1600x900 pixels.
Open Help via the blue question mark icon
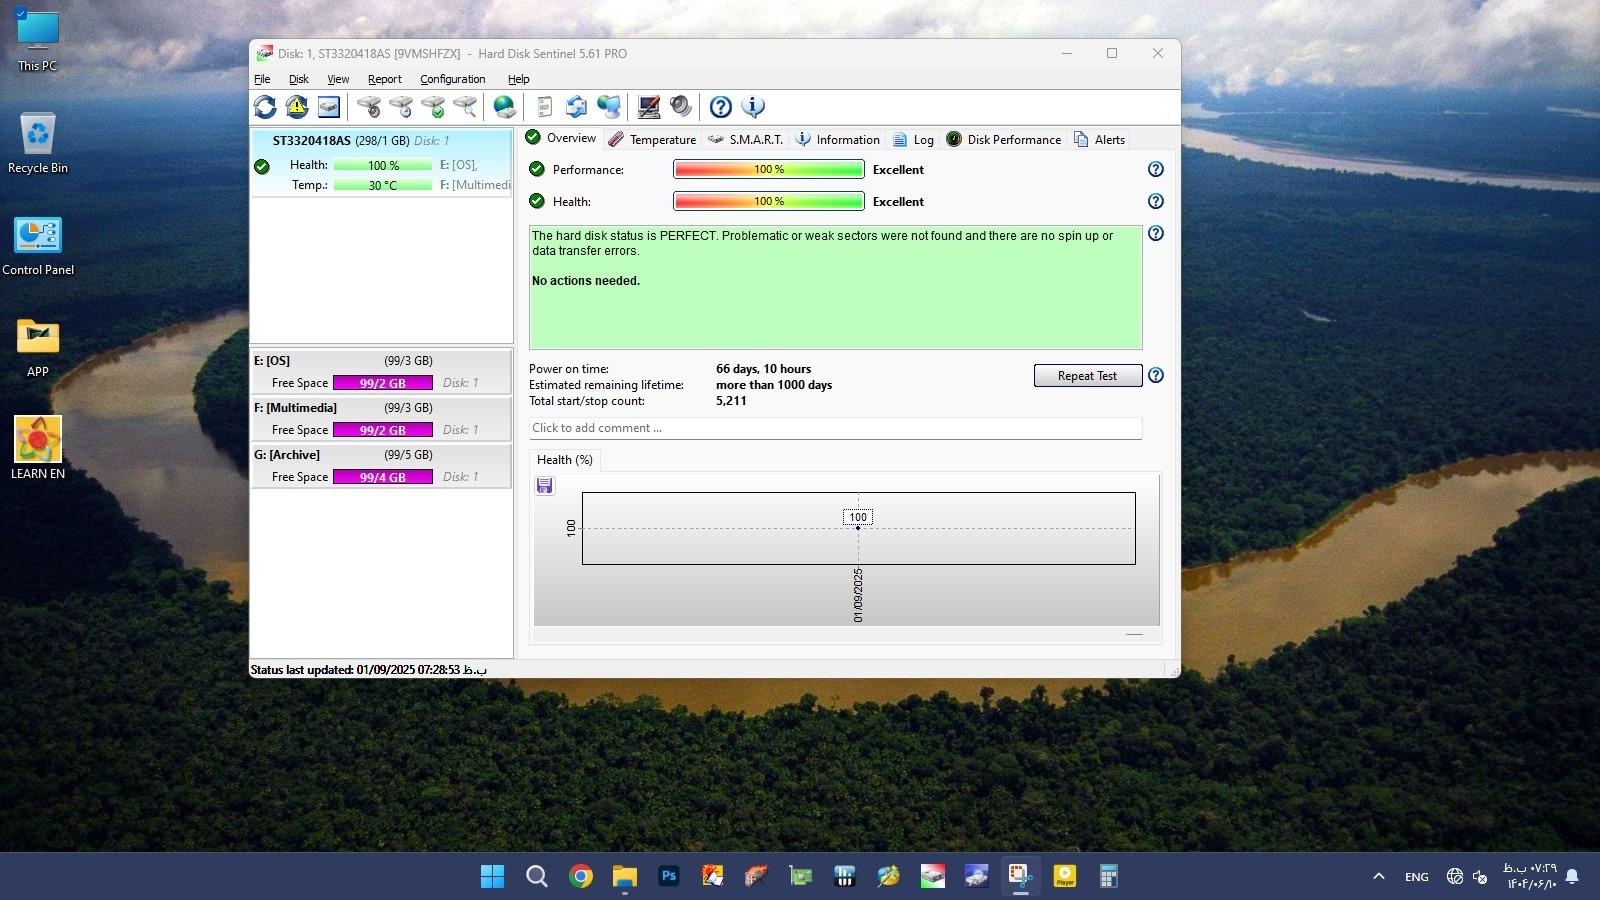(720, 107)
